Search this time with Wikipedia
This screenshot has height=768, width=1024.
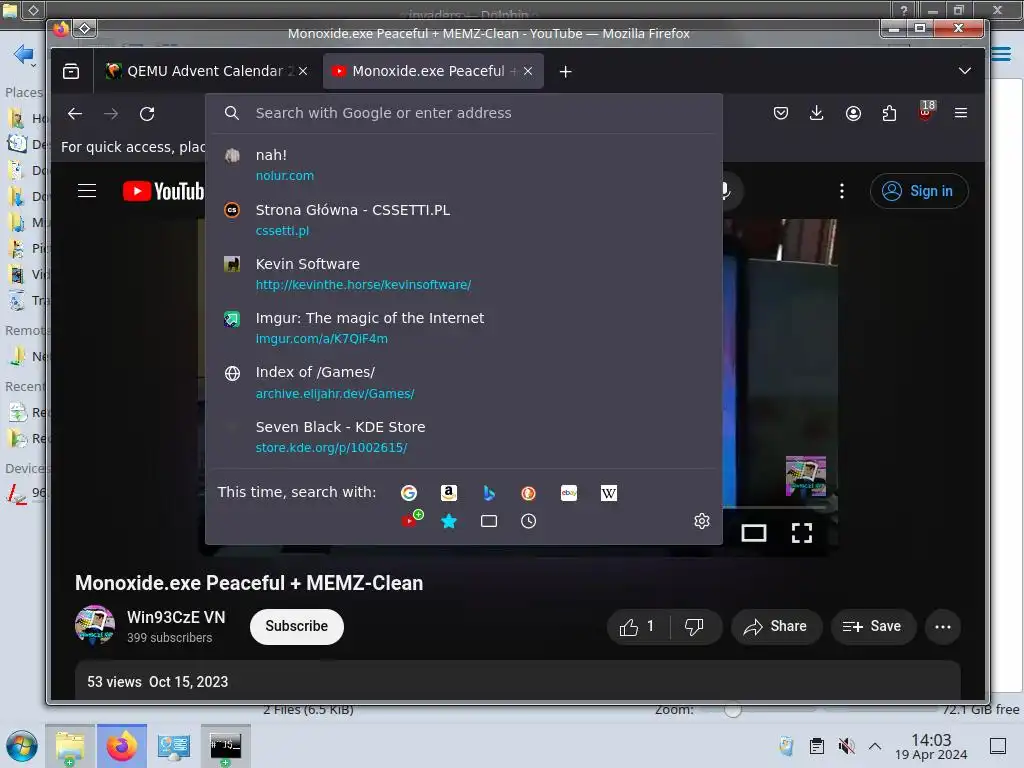pyautogui.click(x=609, y=493)
